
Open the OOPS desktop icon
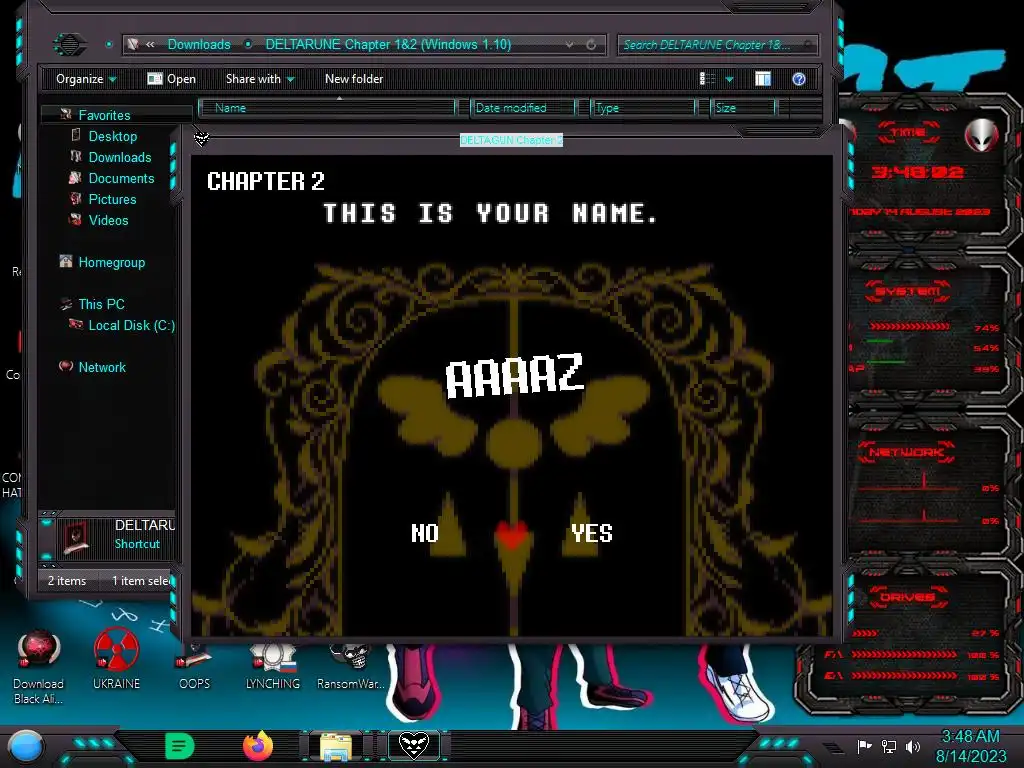(194, 667)
